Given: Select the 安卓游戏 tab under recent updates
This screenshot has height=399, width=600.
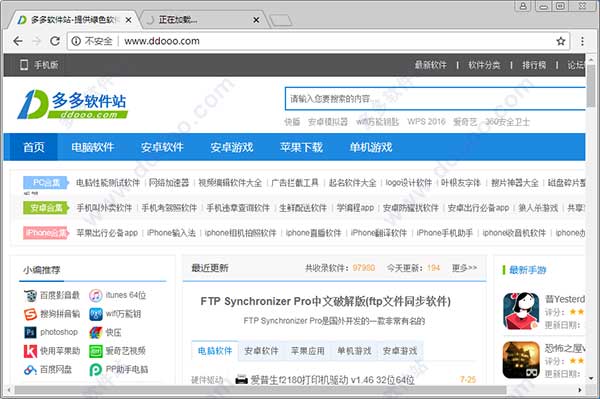Looking at the screenshot, I should click(x=400, y=350).
